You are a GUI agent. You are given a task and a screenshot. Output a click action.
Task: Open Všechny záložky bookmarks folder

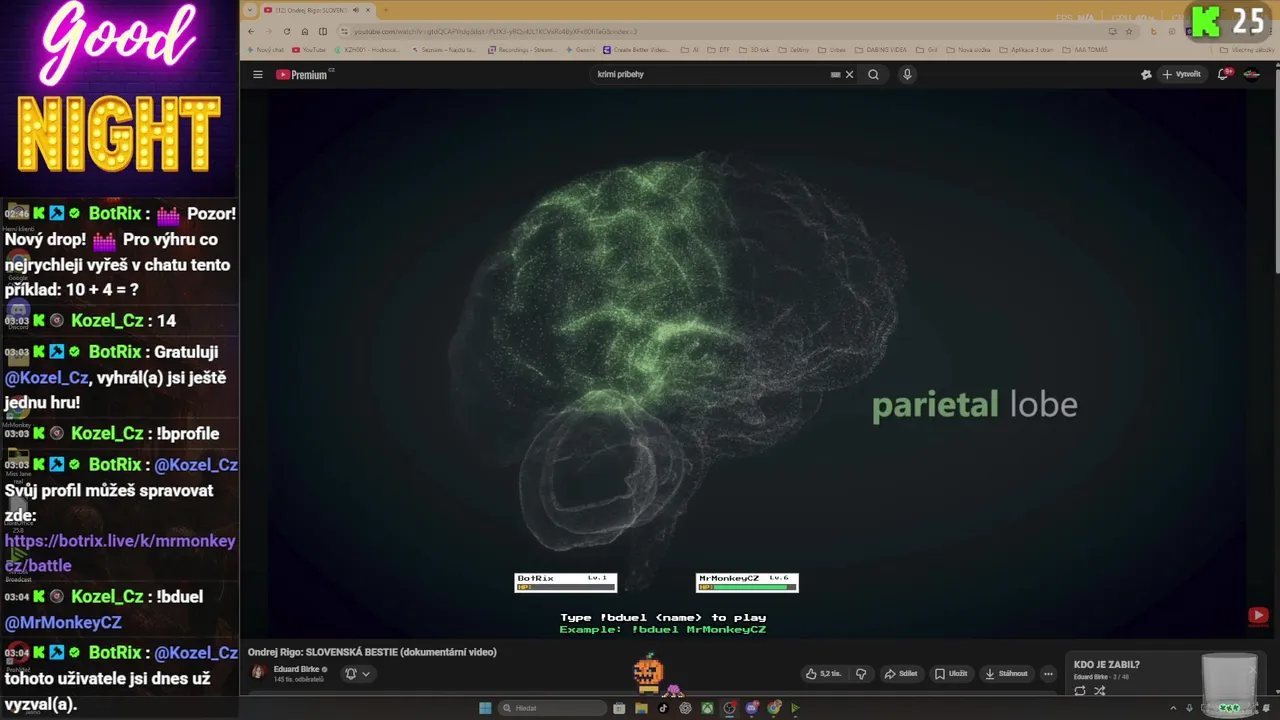coord(1247,49)
